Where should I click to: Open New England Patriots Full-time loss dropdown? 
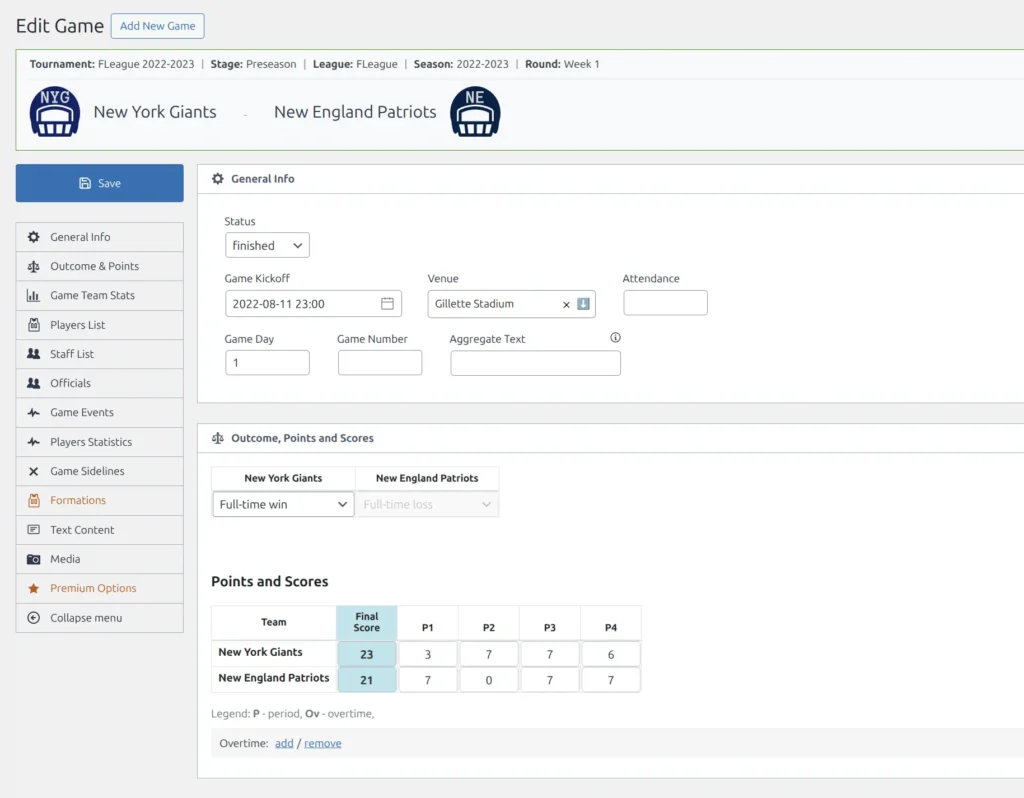[x=427, y=504]
